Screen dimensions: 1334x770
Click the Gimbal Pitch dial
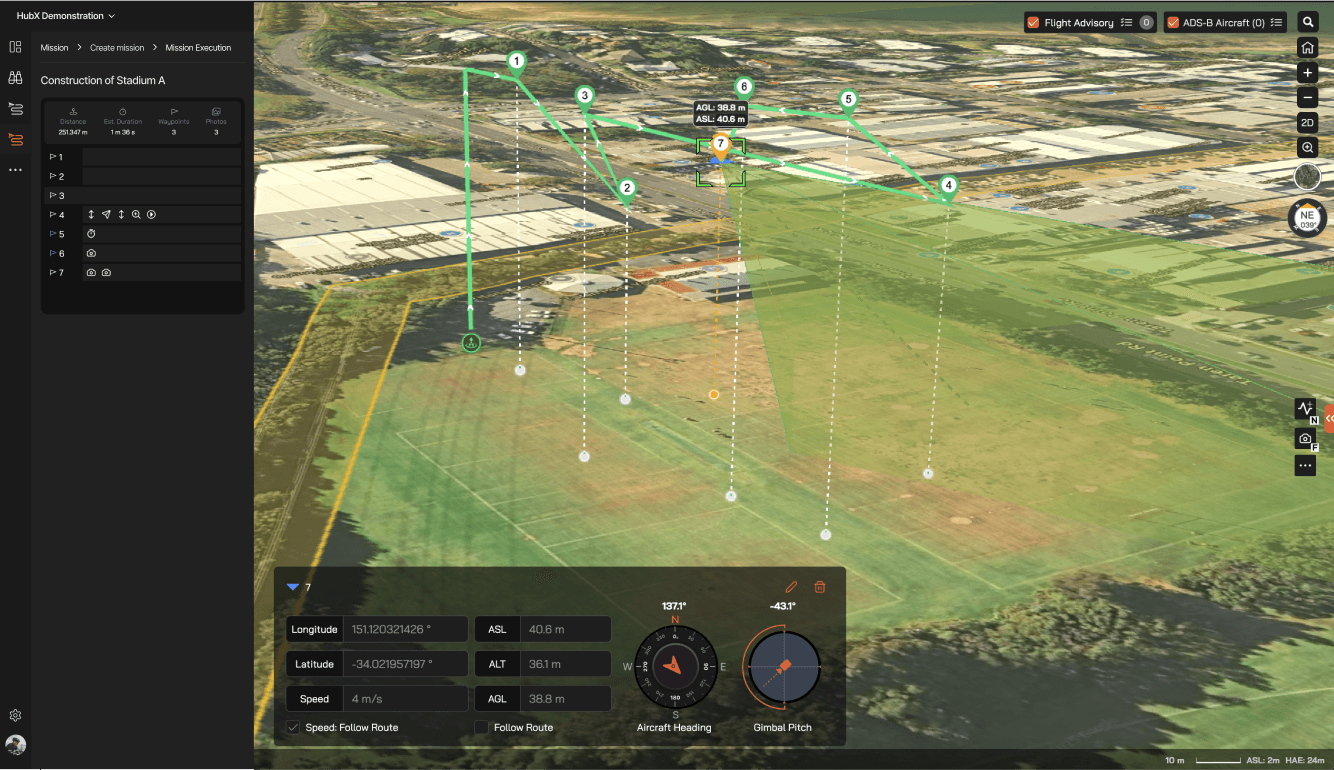(x=785, y=665)
